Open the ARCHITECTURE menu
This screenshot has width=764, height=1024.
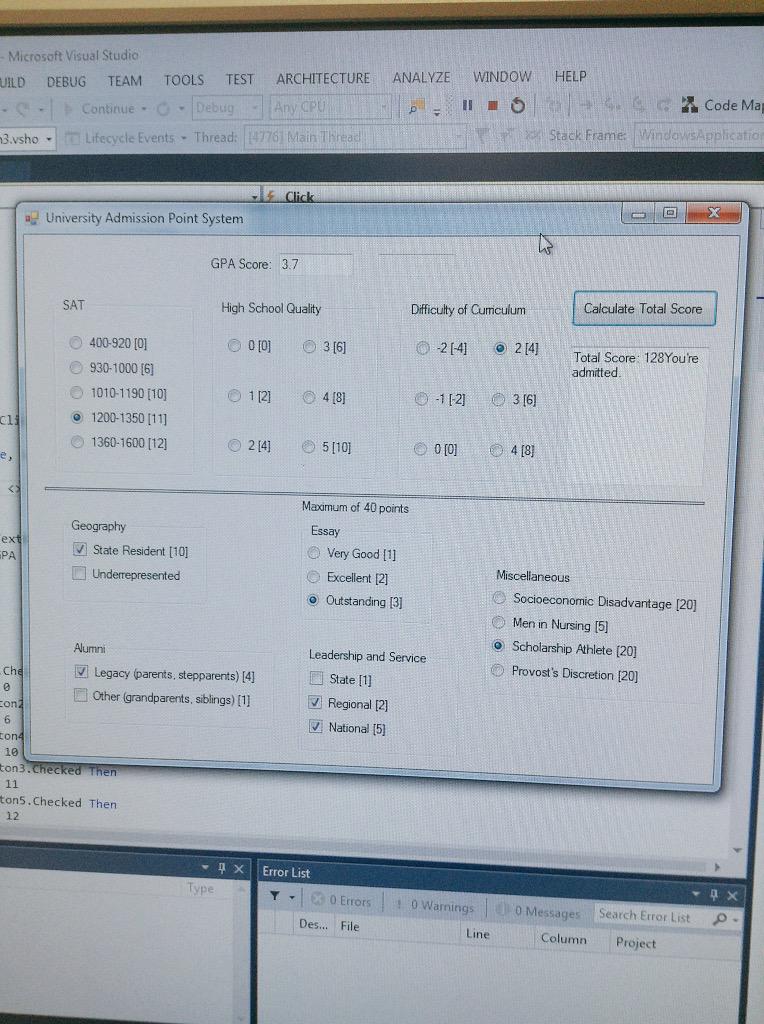coord(323,78)
